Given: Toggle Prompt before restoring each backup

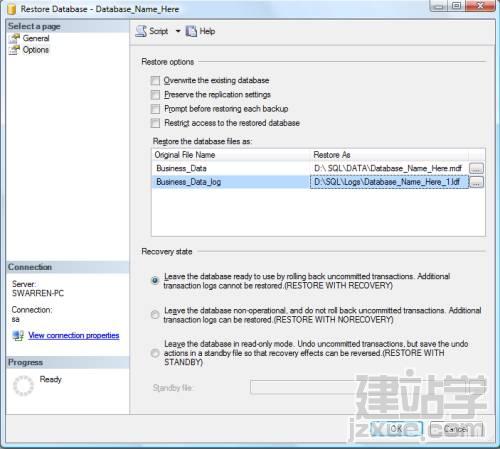Looking at the screenshot, I should click(155, 109).
